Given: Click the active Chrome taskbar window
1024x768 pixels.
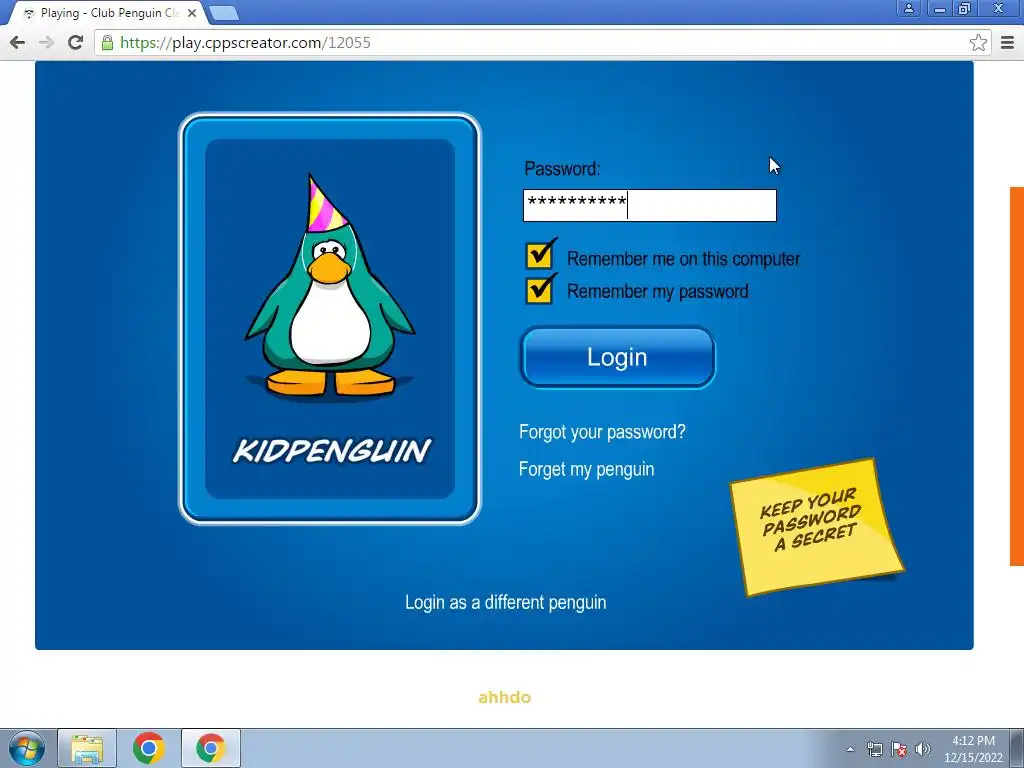Looking at the screenshot, I should coord(210,748).
